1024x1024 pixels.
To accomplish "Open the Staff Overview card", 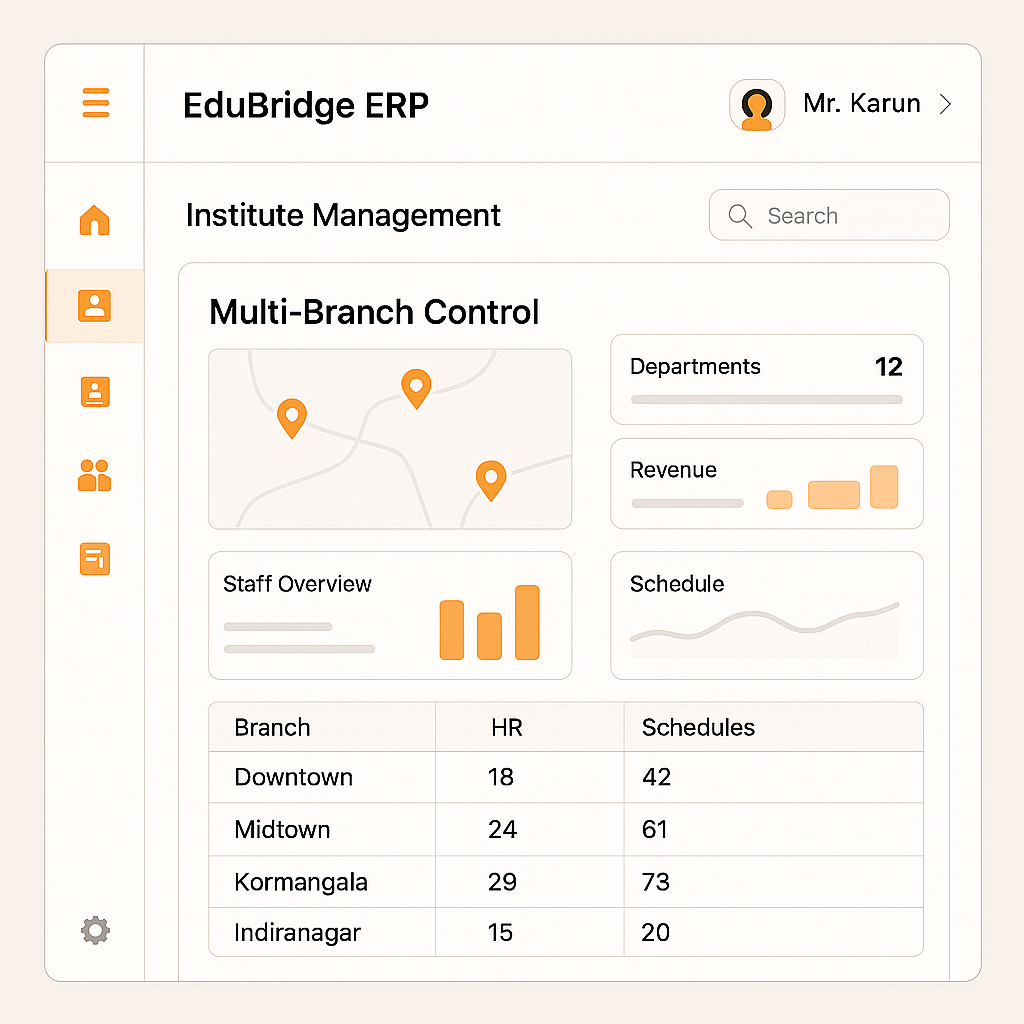I will point(389,615).
